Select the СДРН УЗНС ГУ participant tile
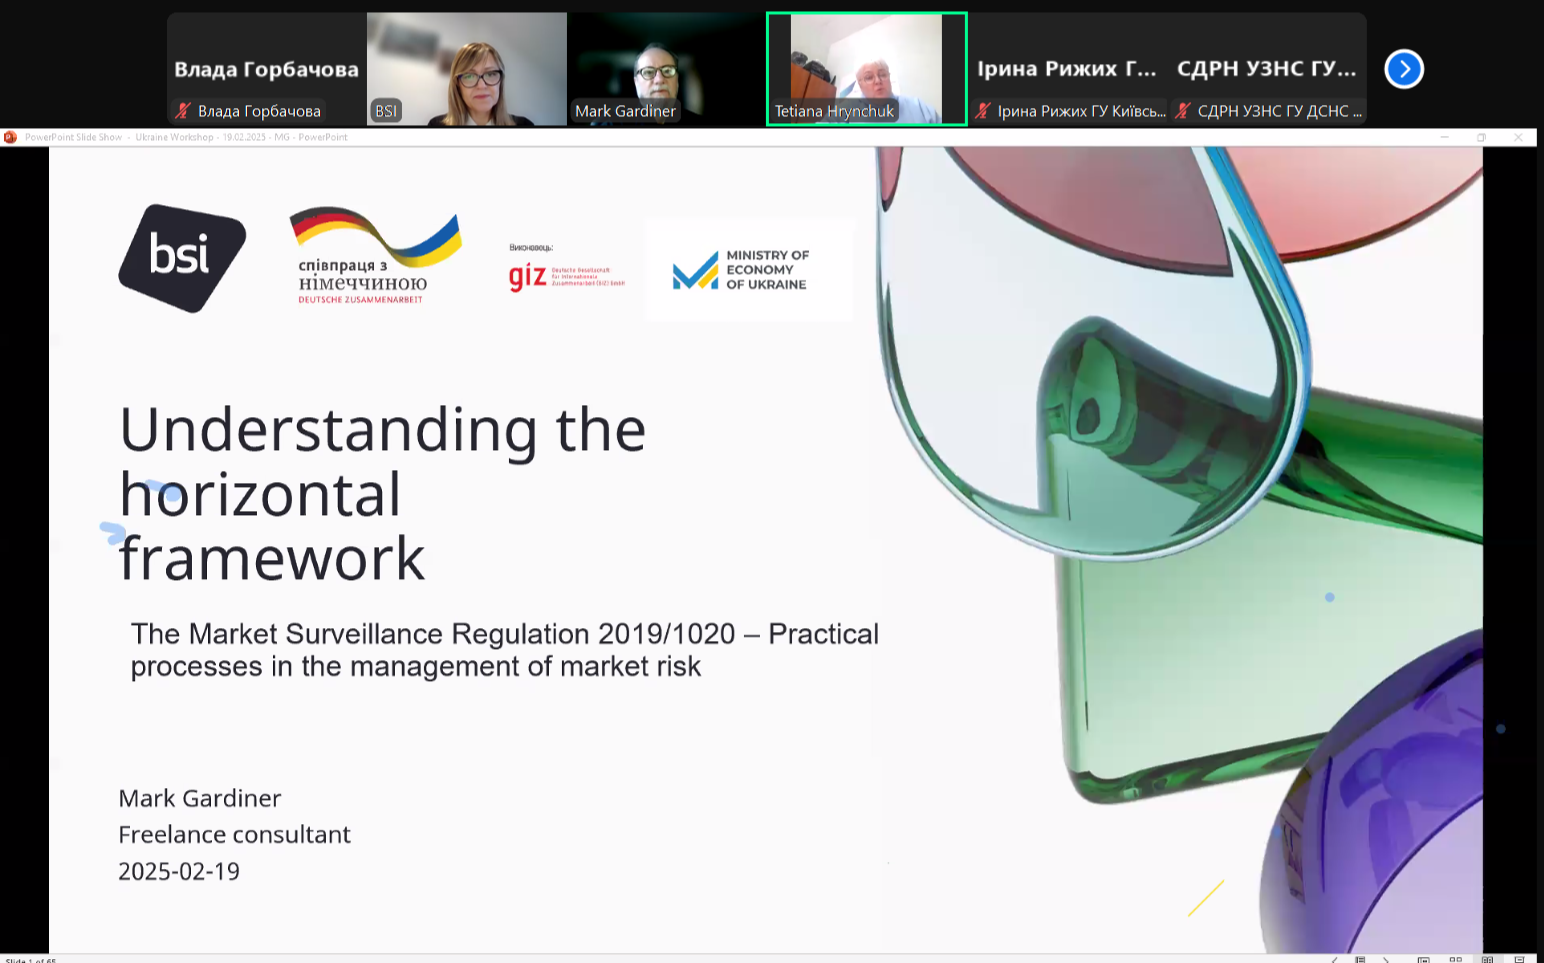Image resolution: width=1544 pixels, height=963 pixels. [1266, 69]
